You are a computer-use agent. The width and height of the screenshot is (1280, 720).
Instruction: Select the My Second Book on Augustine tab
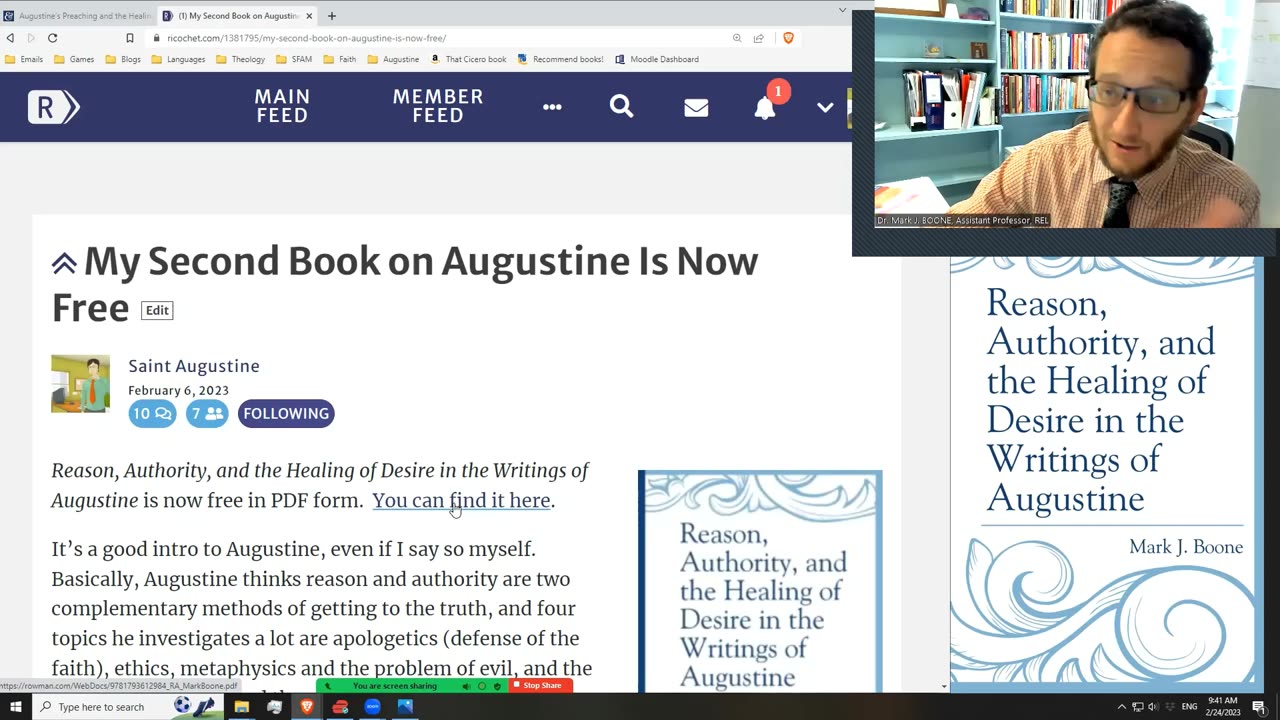tap(238, 16)
